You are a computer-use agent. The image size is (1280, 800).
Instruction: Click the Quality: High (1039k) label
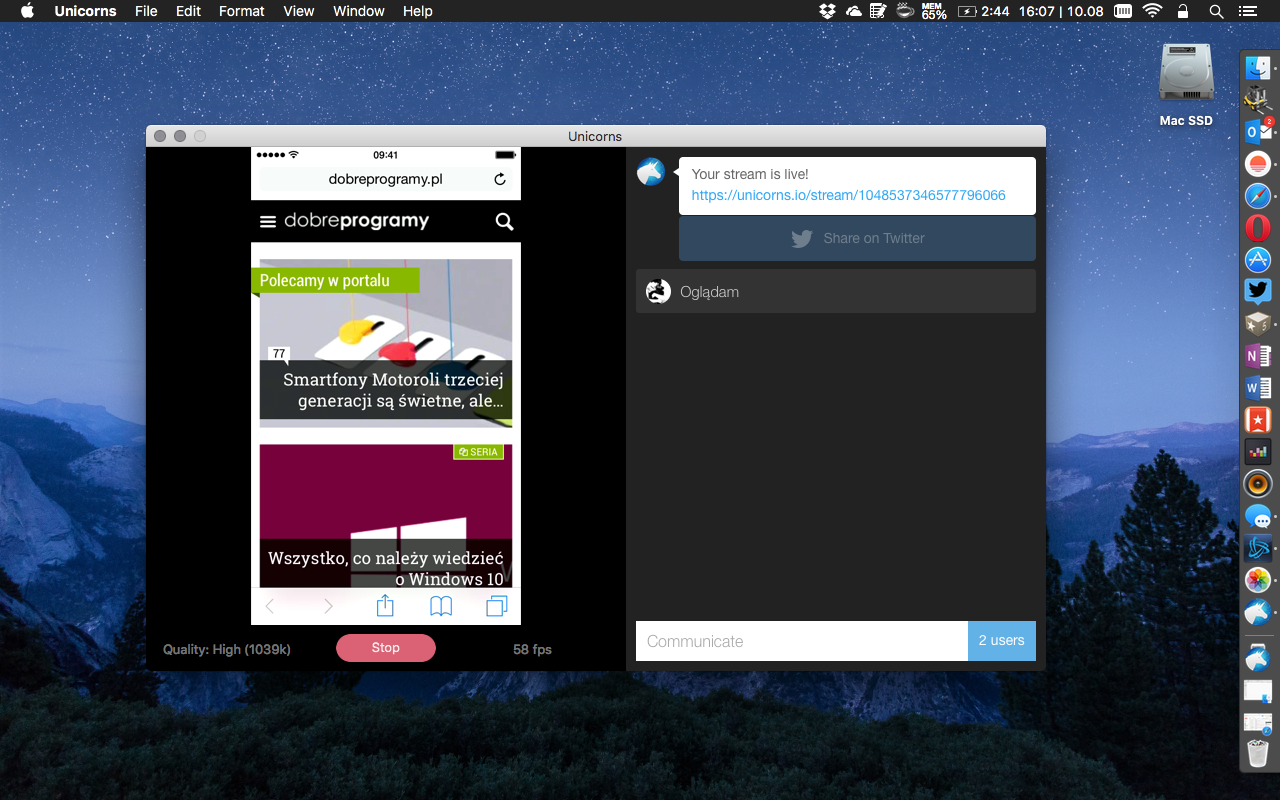click(x=227, y=650)
